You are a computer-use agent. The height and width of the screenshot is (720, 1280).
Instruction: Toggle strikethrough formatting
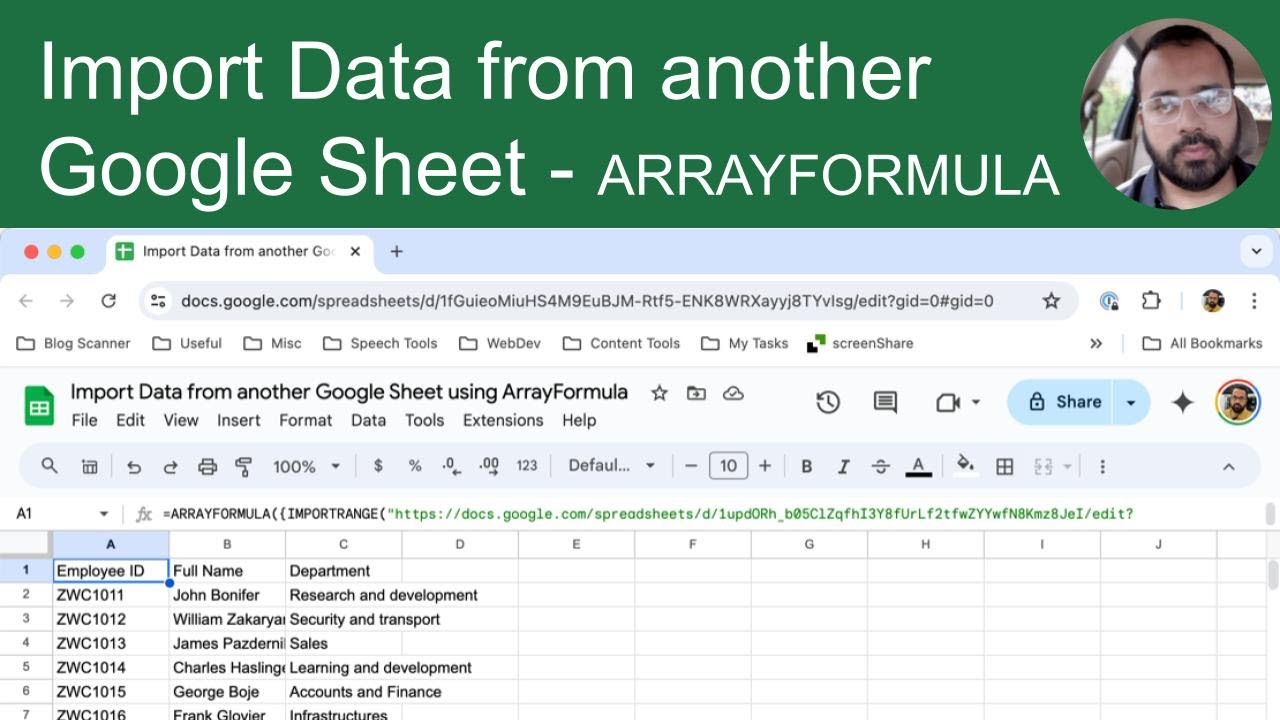[x=881, y=466]
